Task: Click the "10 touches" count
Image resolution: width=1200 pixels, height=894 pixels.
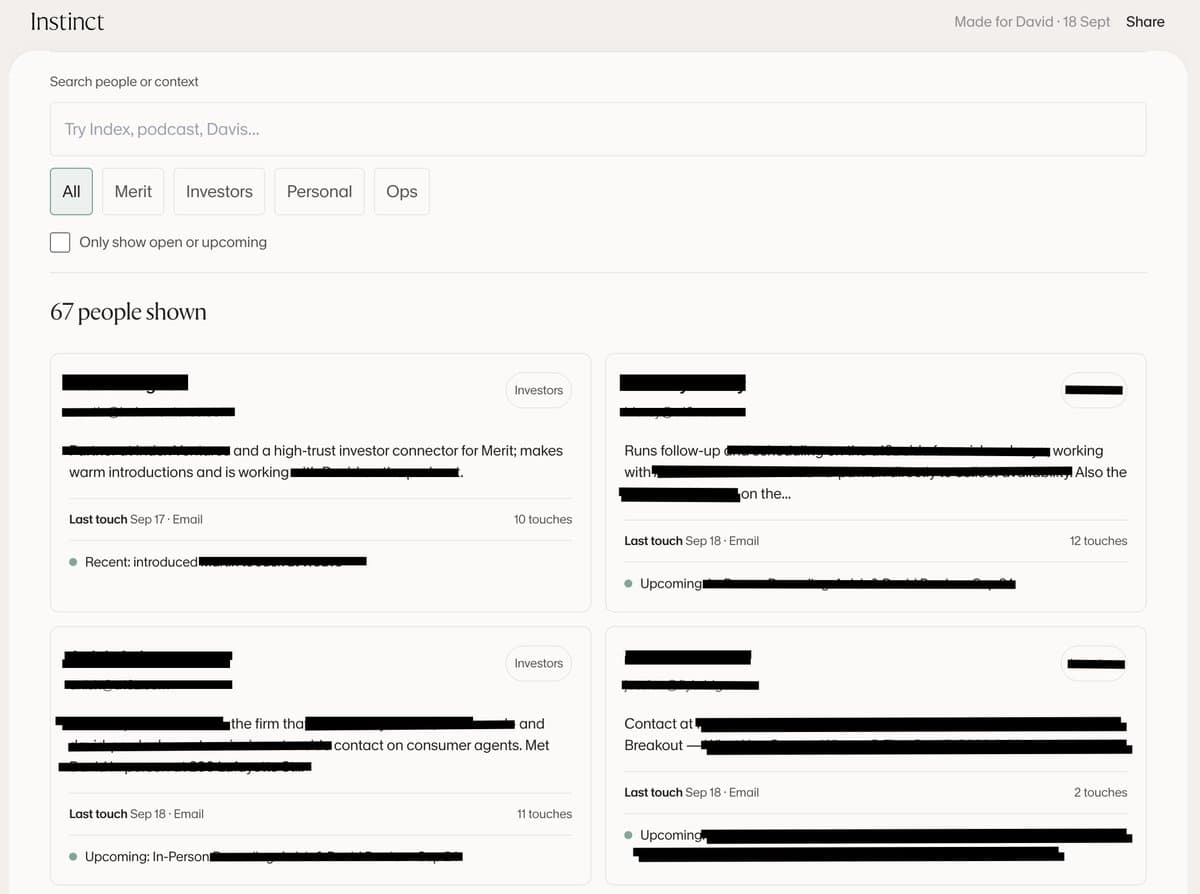Action: 543,519
